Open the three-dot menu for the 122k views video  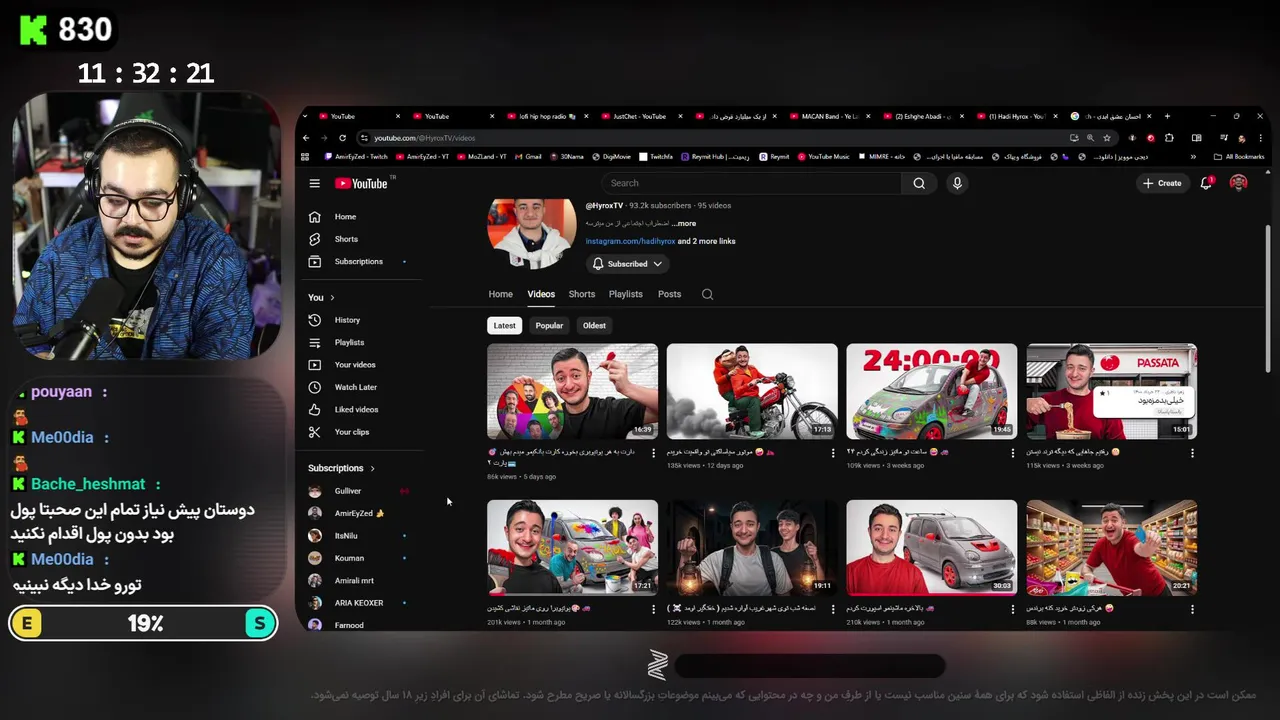point(833,608)
